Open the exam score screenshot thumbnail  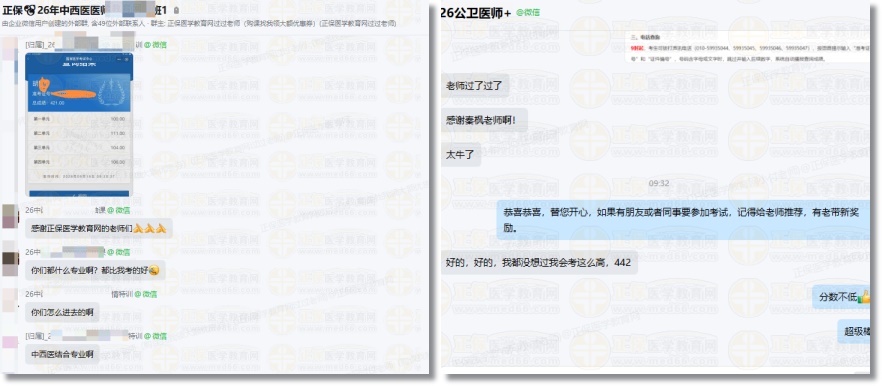point(78,125)
